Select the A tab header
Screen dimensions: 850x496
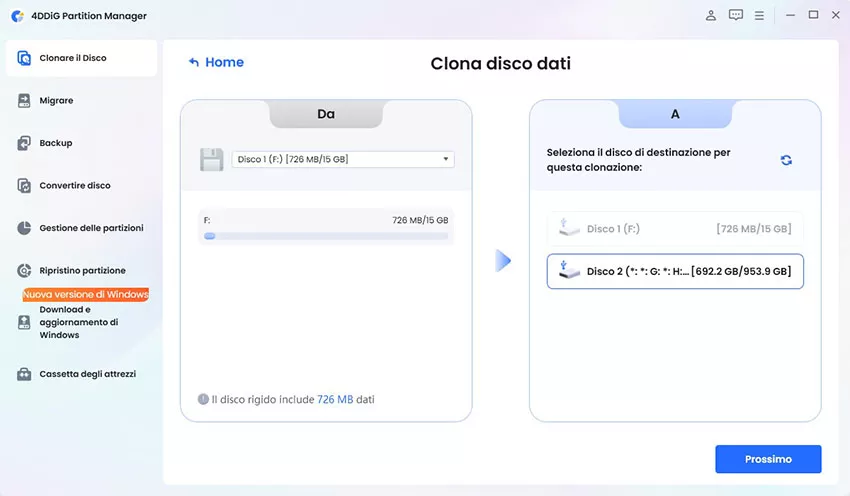675,114
